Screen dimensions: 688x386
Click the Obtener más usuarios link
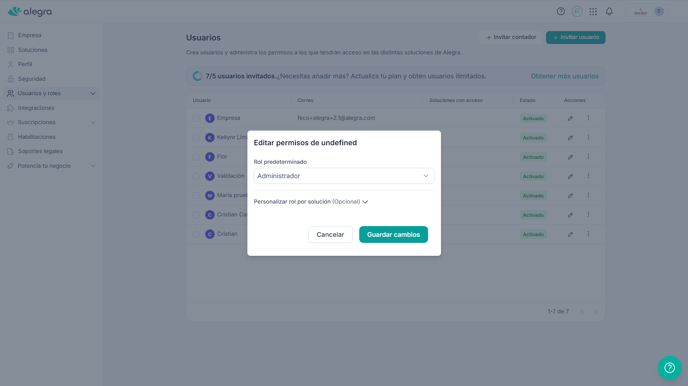[x=564, y=76]
